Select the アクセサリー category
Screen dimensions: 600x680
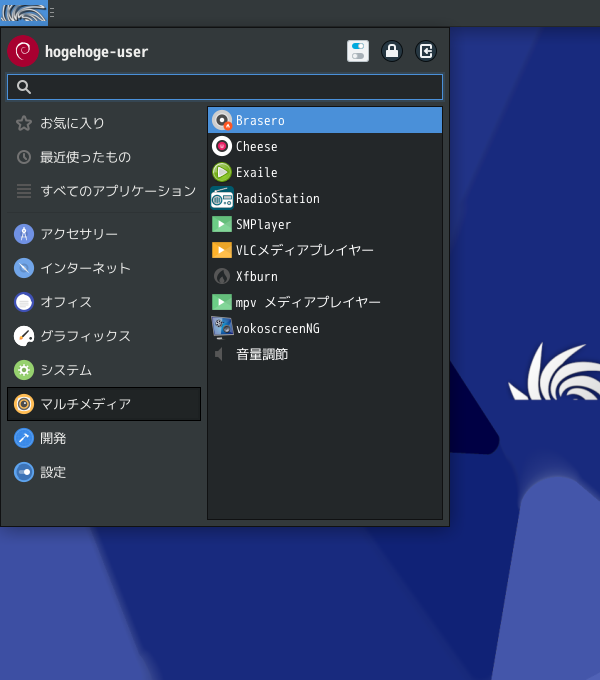pyautogui.click(x=104, y=234)
